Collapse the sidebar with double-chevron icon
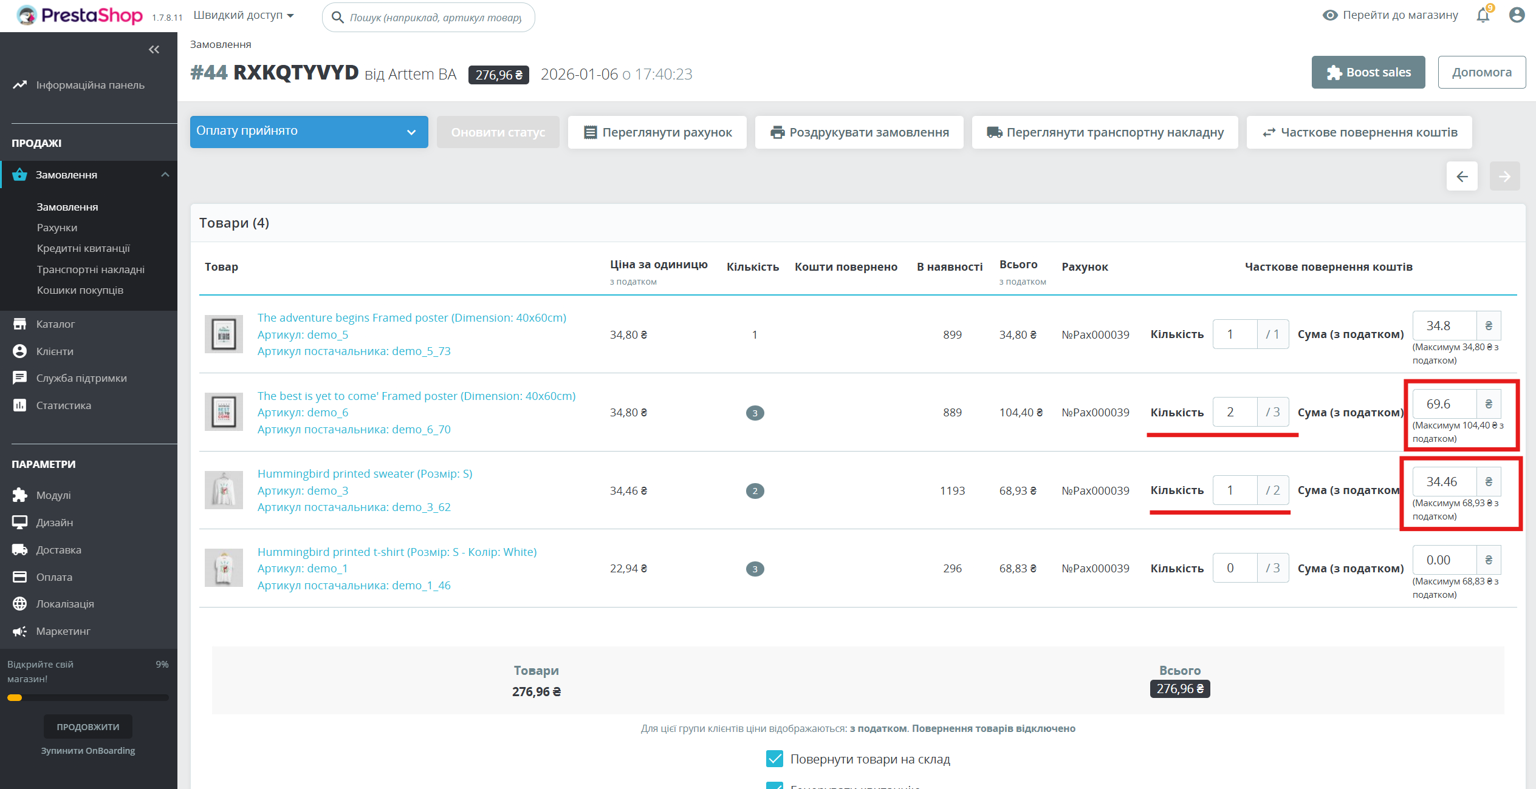 click(x=154, y=49)
